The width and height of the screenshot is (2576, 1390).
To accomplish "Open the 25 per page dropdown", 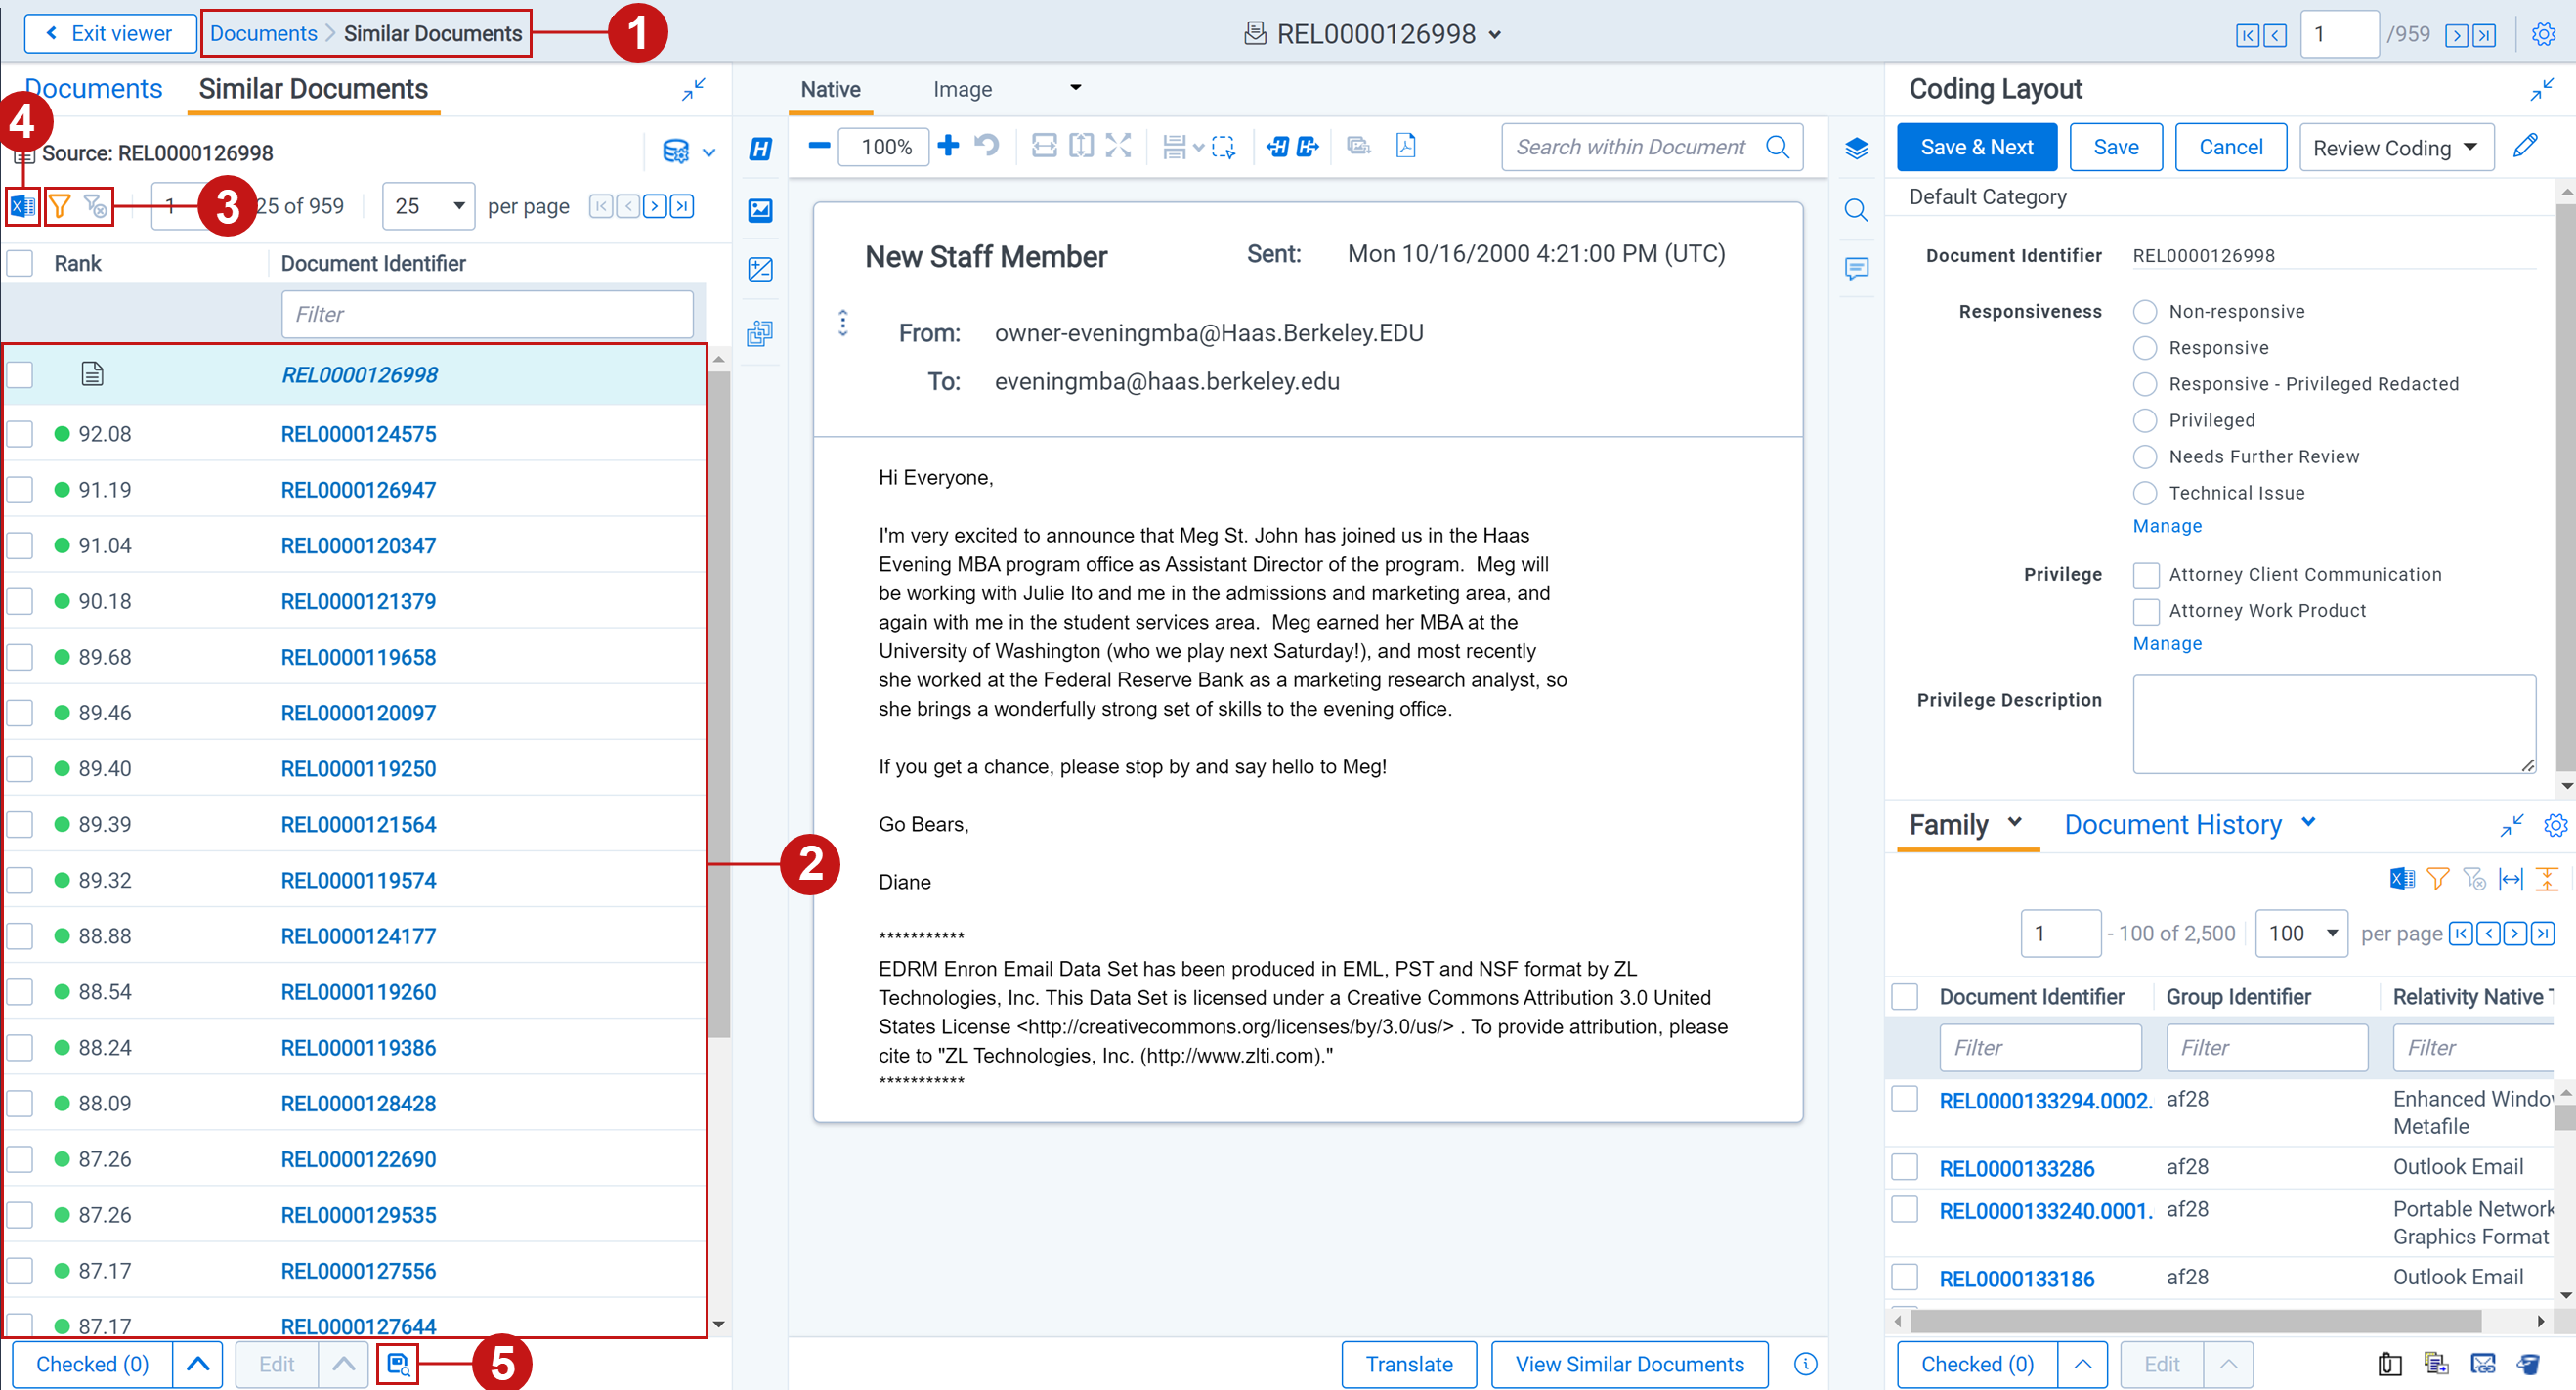I will point(429,206).
